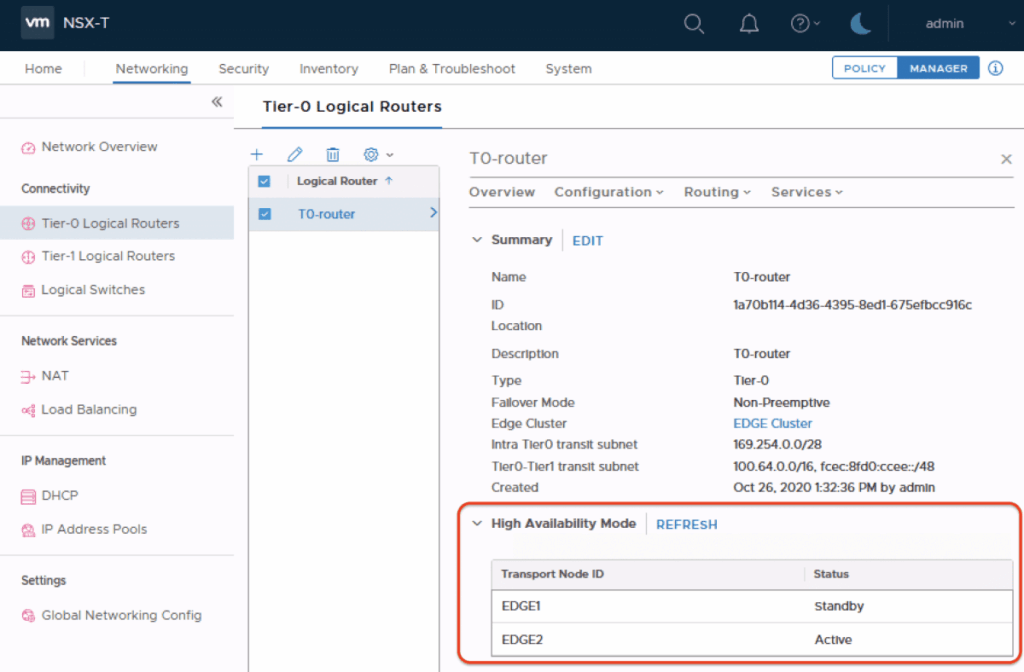This screenshot has height=672, width=1024.
Task: Switch to MANAGER mode
Action: click(938, 68)
